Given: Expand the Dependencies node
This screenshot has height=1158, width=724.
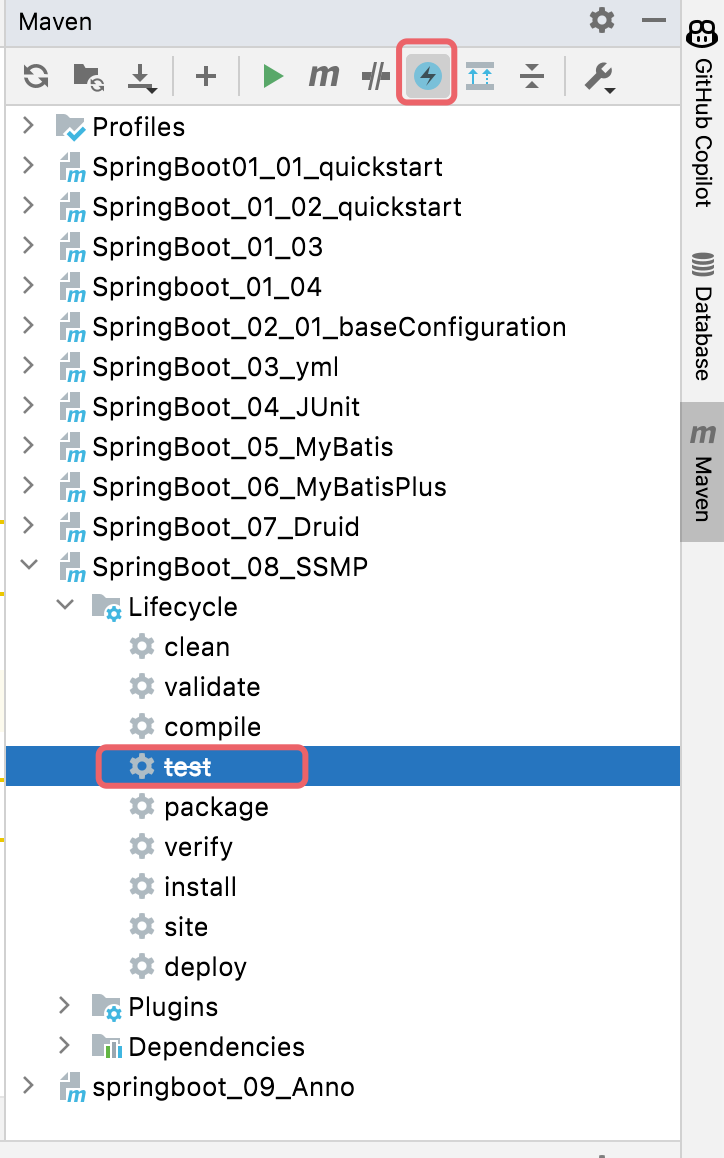Looking at the screenshot, I should (64, 1046).
